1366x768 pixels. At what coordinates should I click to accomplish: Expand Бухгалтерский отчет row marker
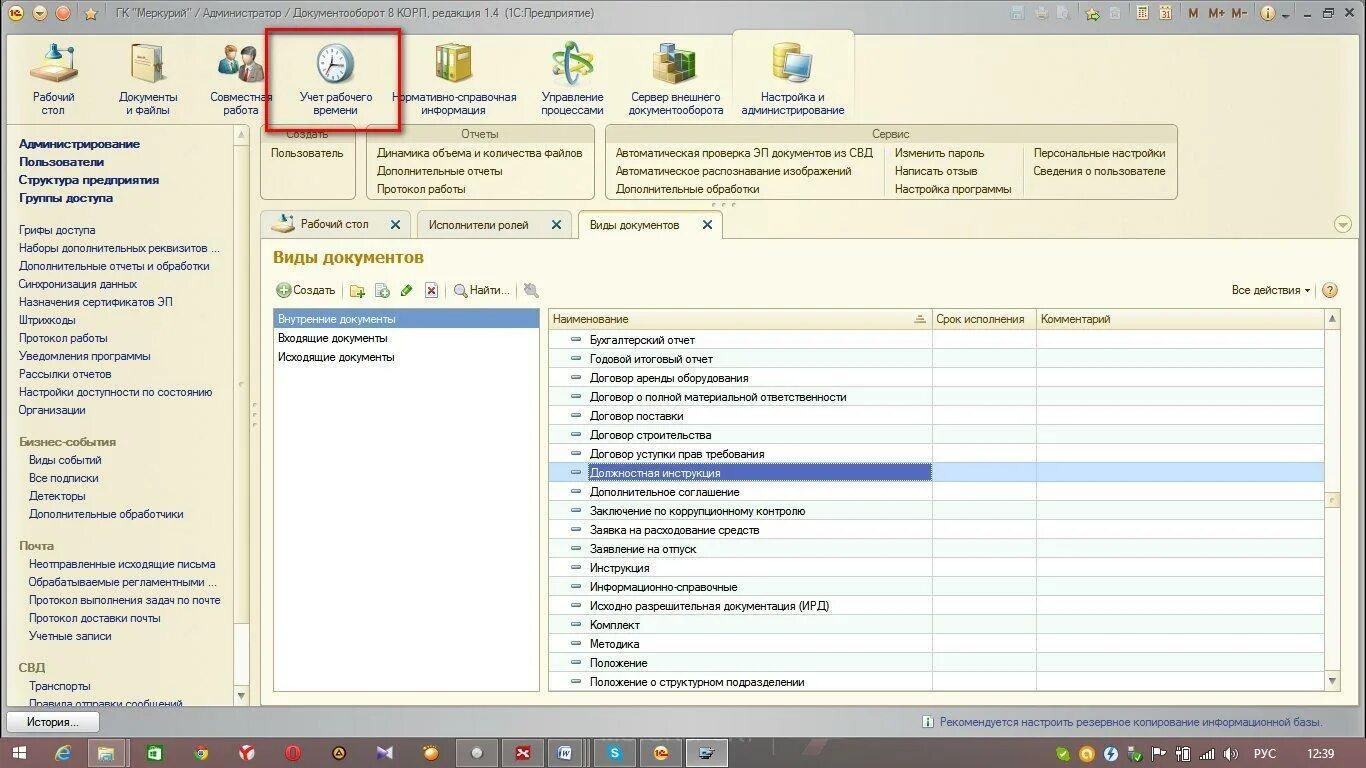point(575,340)
